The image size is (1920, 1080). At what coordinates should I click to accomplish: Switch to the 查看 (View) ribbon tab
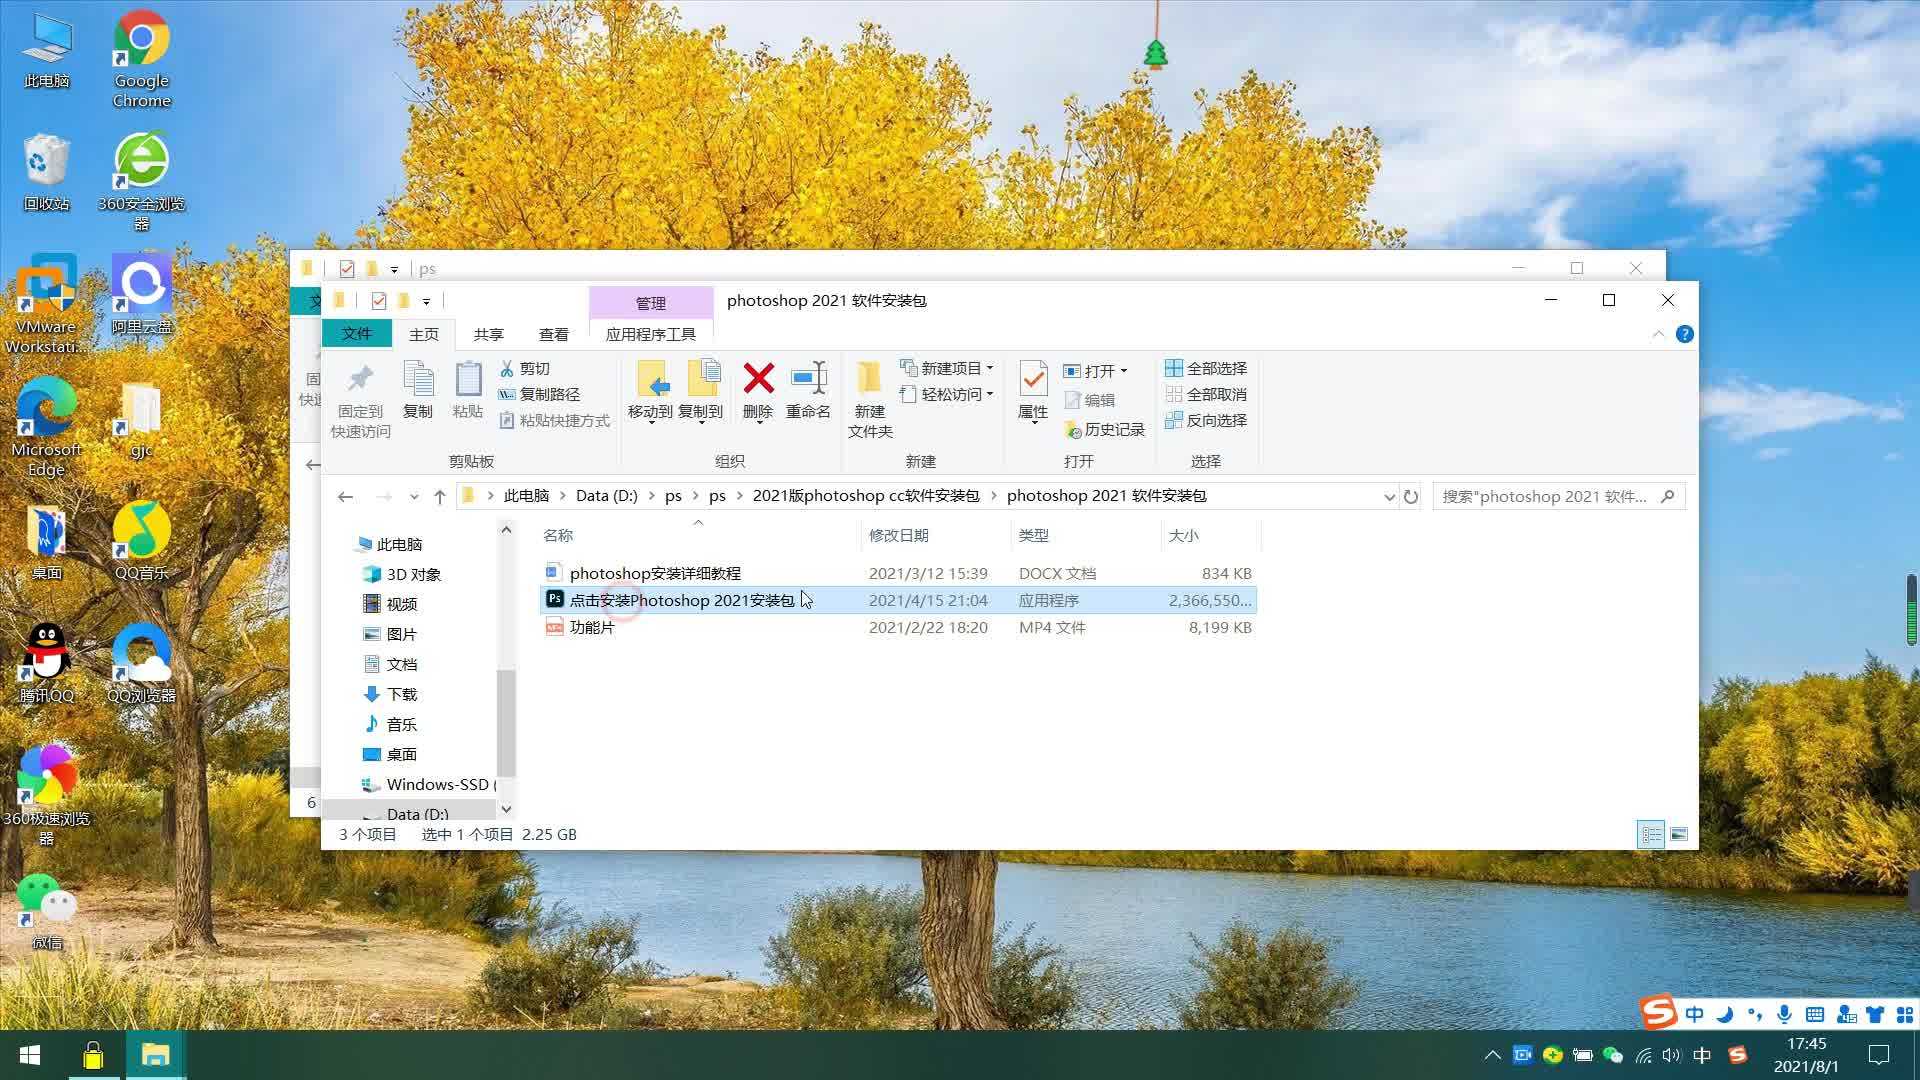[554, 334]
